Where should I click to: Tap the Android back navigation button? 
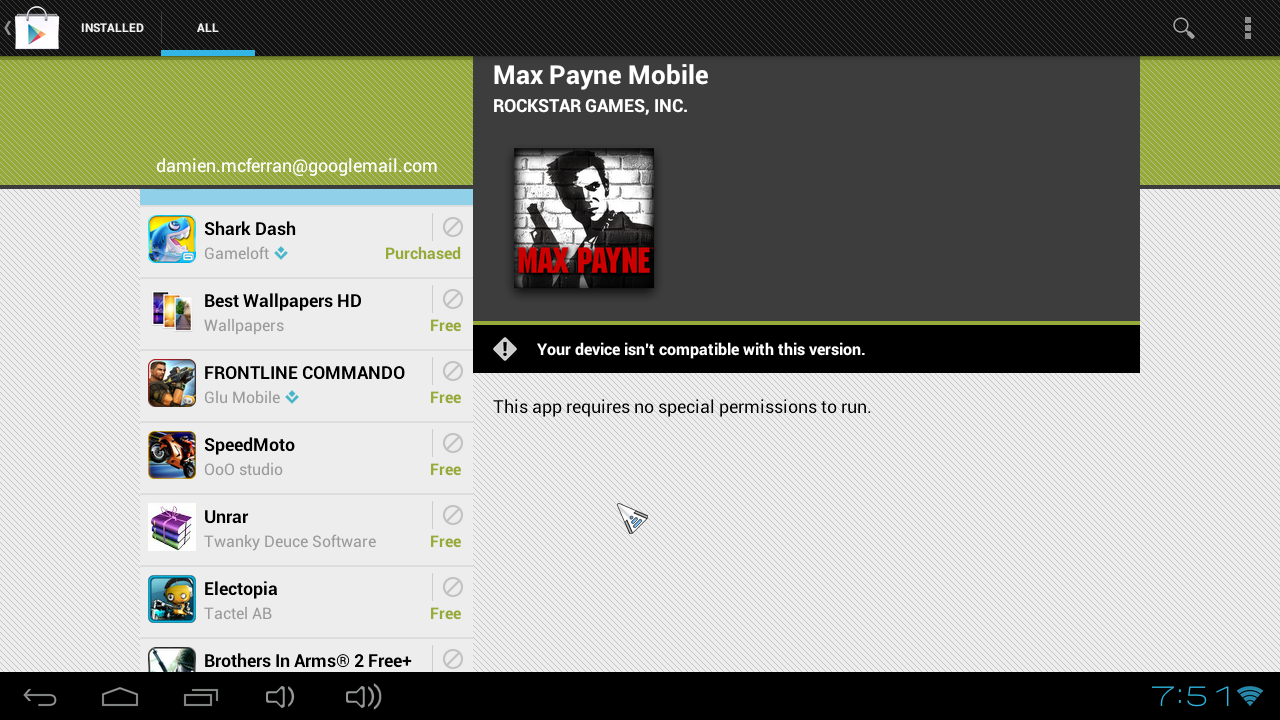[x=40, y=697]
